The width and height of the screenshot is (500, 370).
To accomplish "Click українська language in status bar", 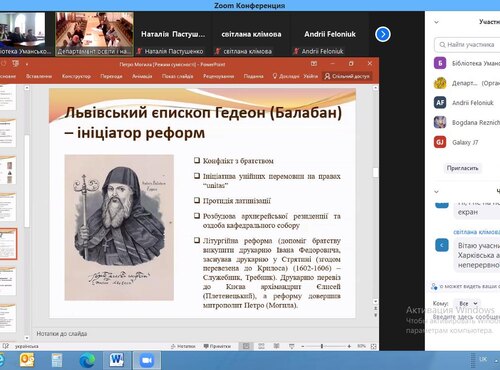I will (27, 346).
